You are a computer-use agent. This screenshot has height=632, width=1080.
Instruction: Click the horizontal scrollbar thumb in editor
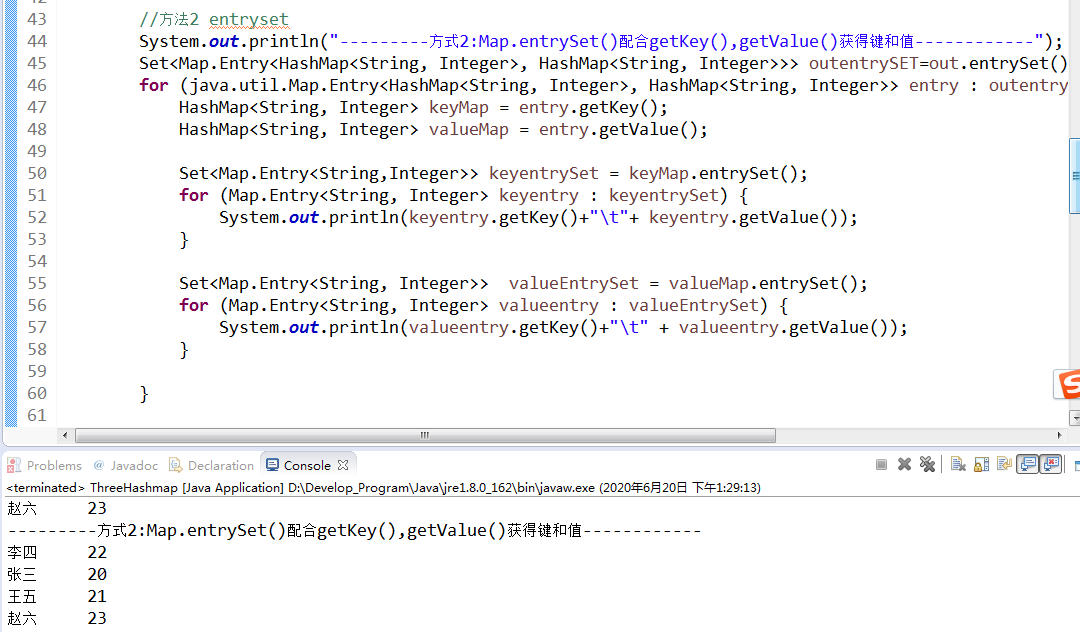click(425, 435)
